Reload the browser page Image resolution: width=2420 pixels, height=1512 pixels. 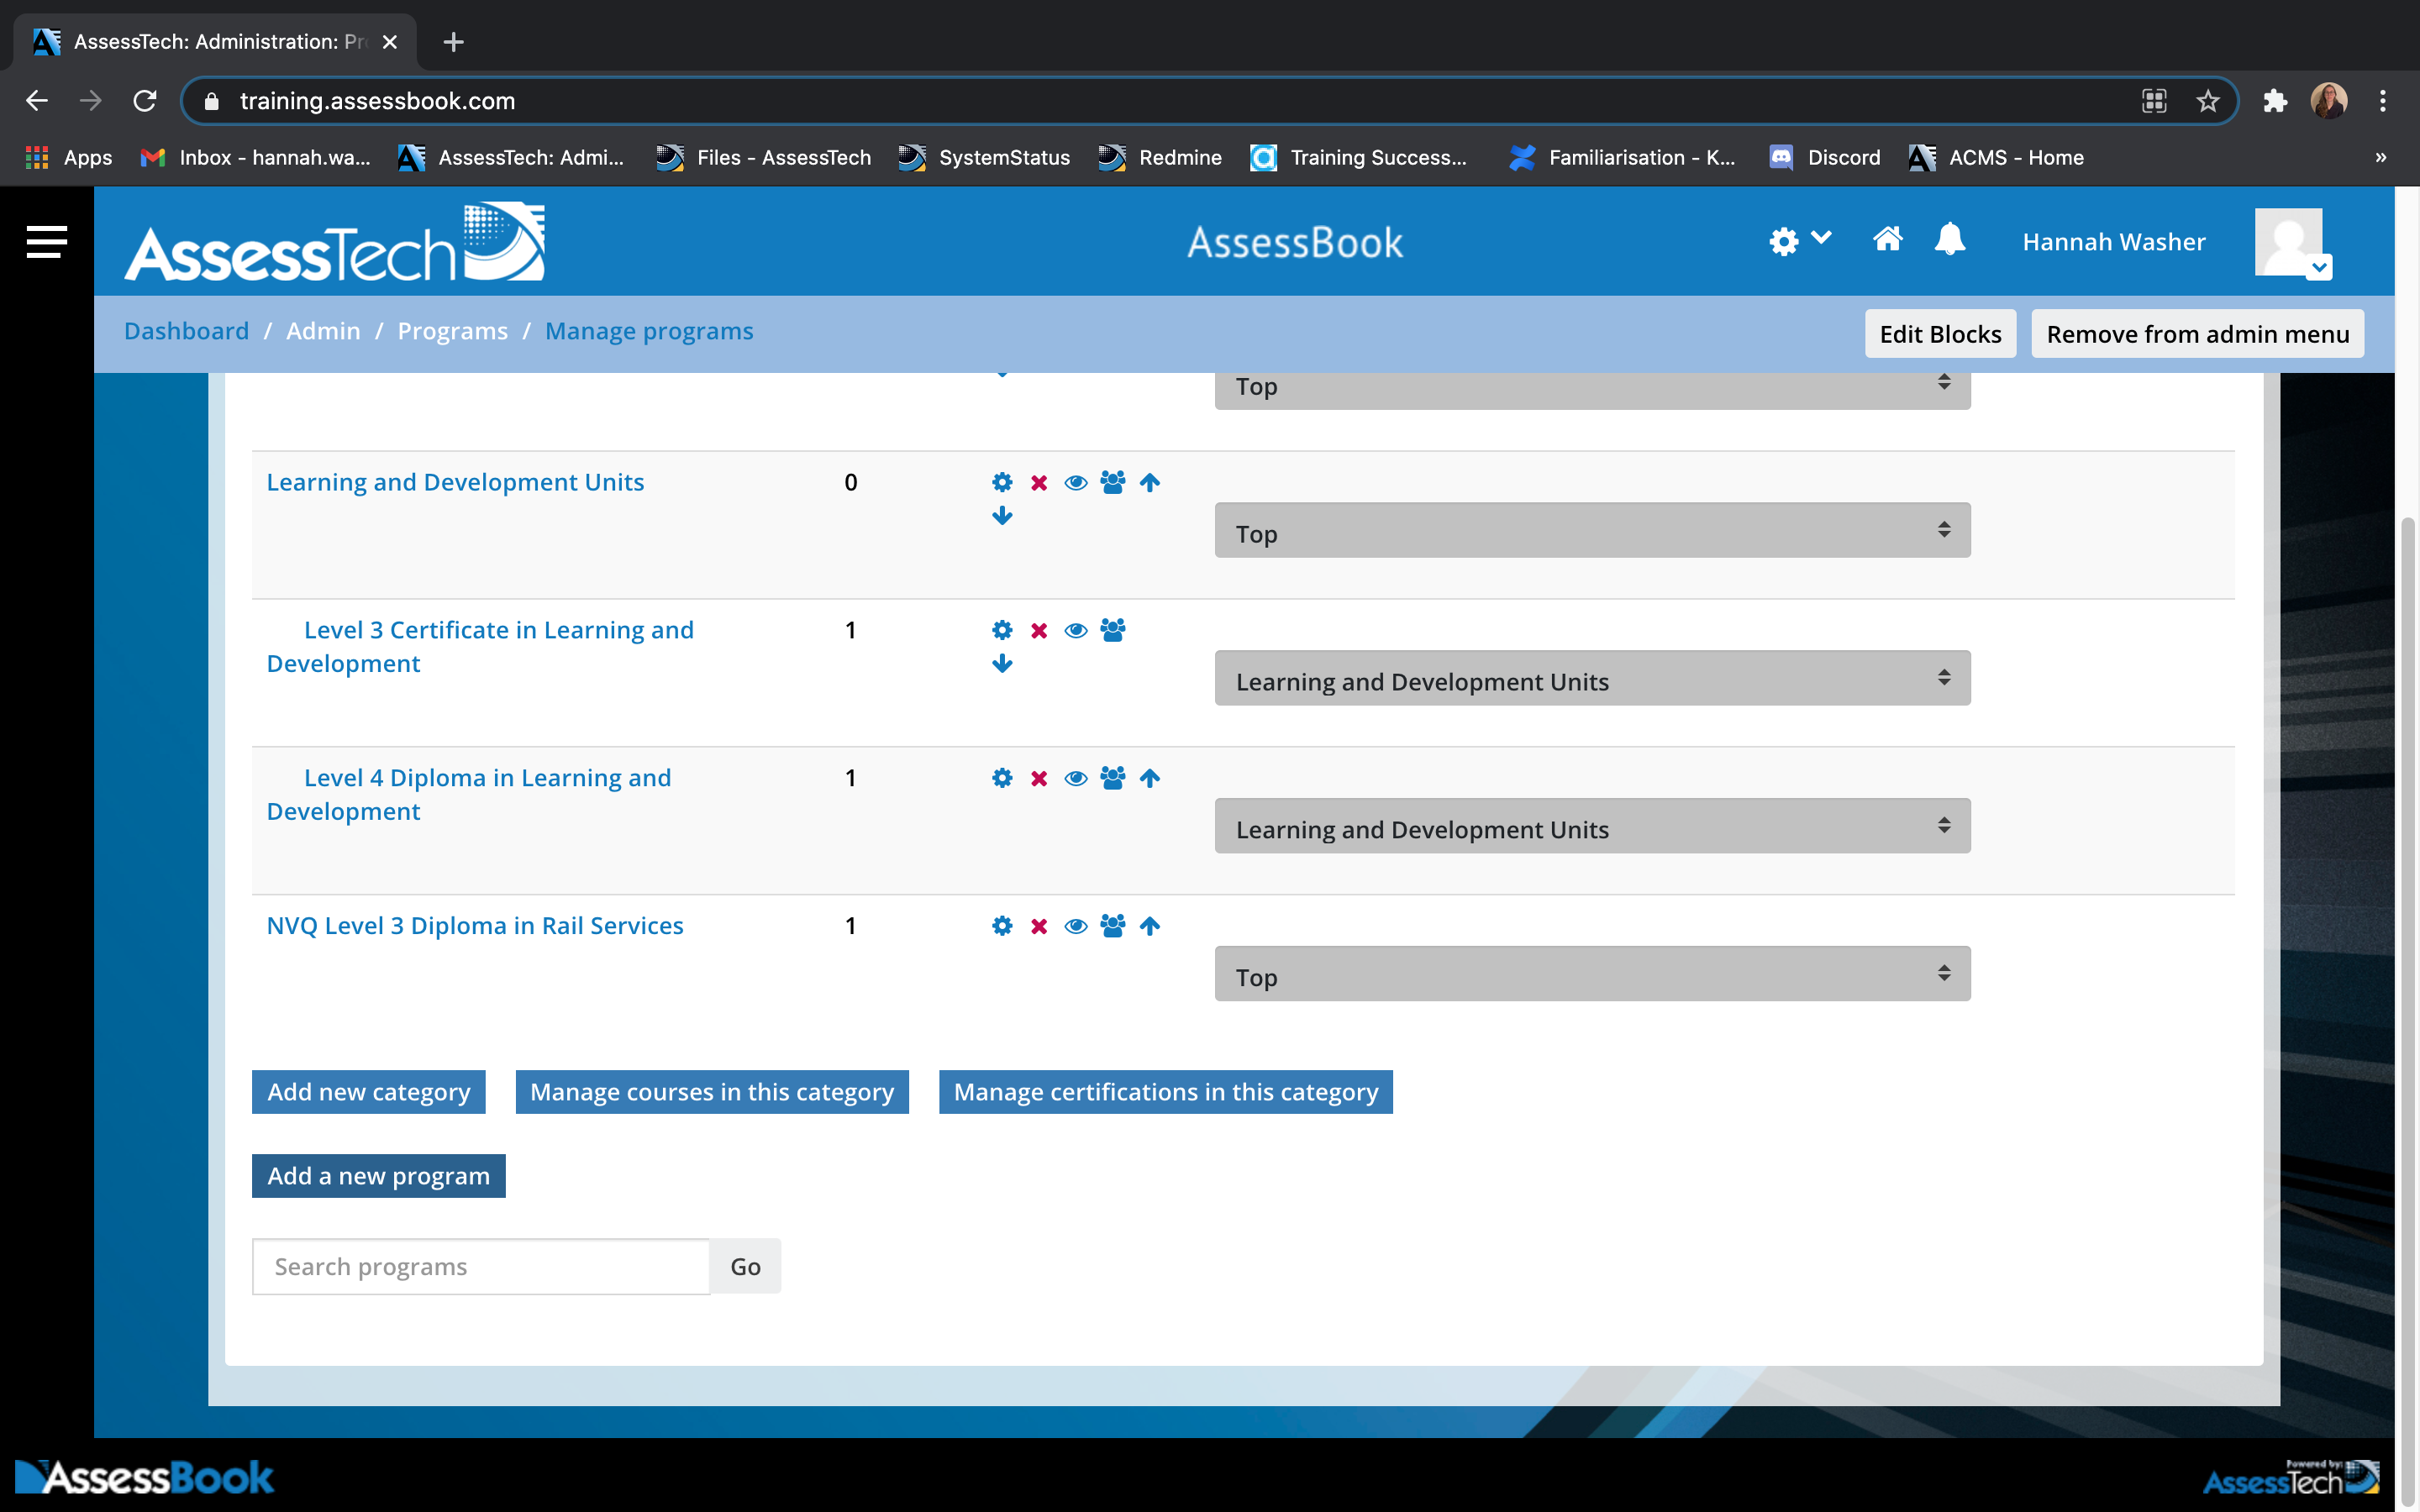[145, 101]
